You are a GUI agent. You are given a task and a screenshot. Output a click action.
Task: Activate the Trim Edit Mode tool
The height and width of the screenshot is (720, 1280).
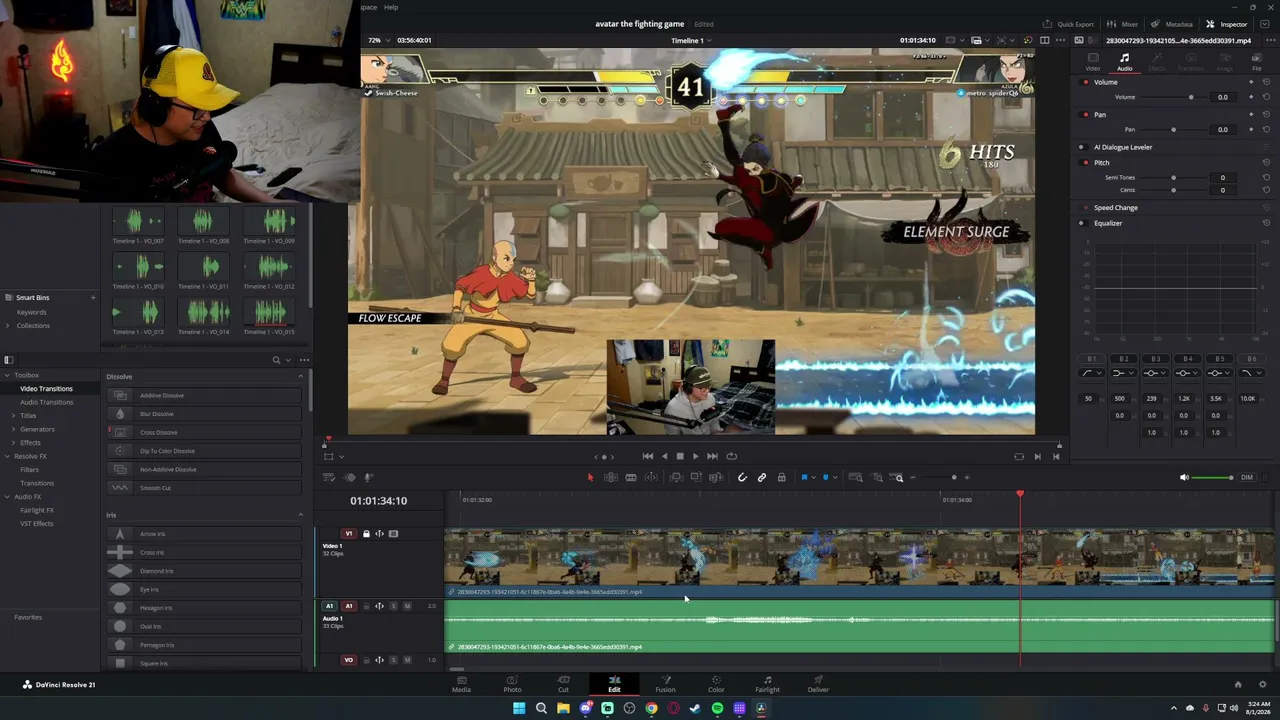tap(611, 477)
